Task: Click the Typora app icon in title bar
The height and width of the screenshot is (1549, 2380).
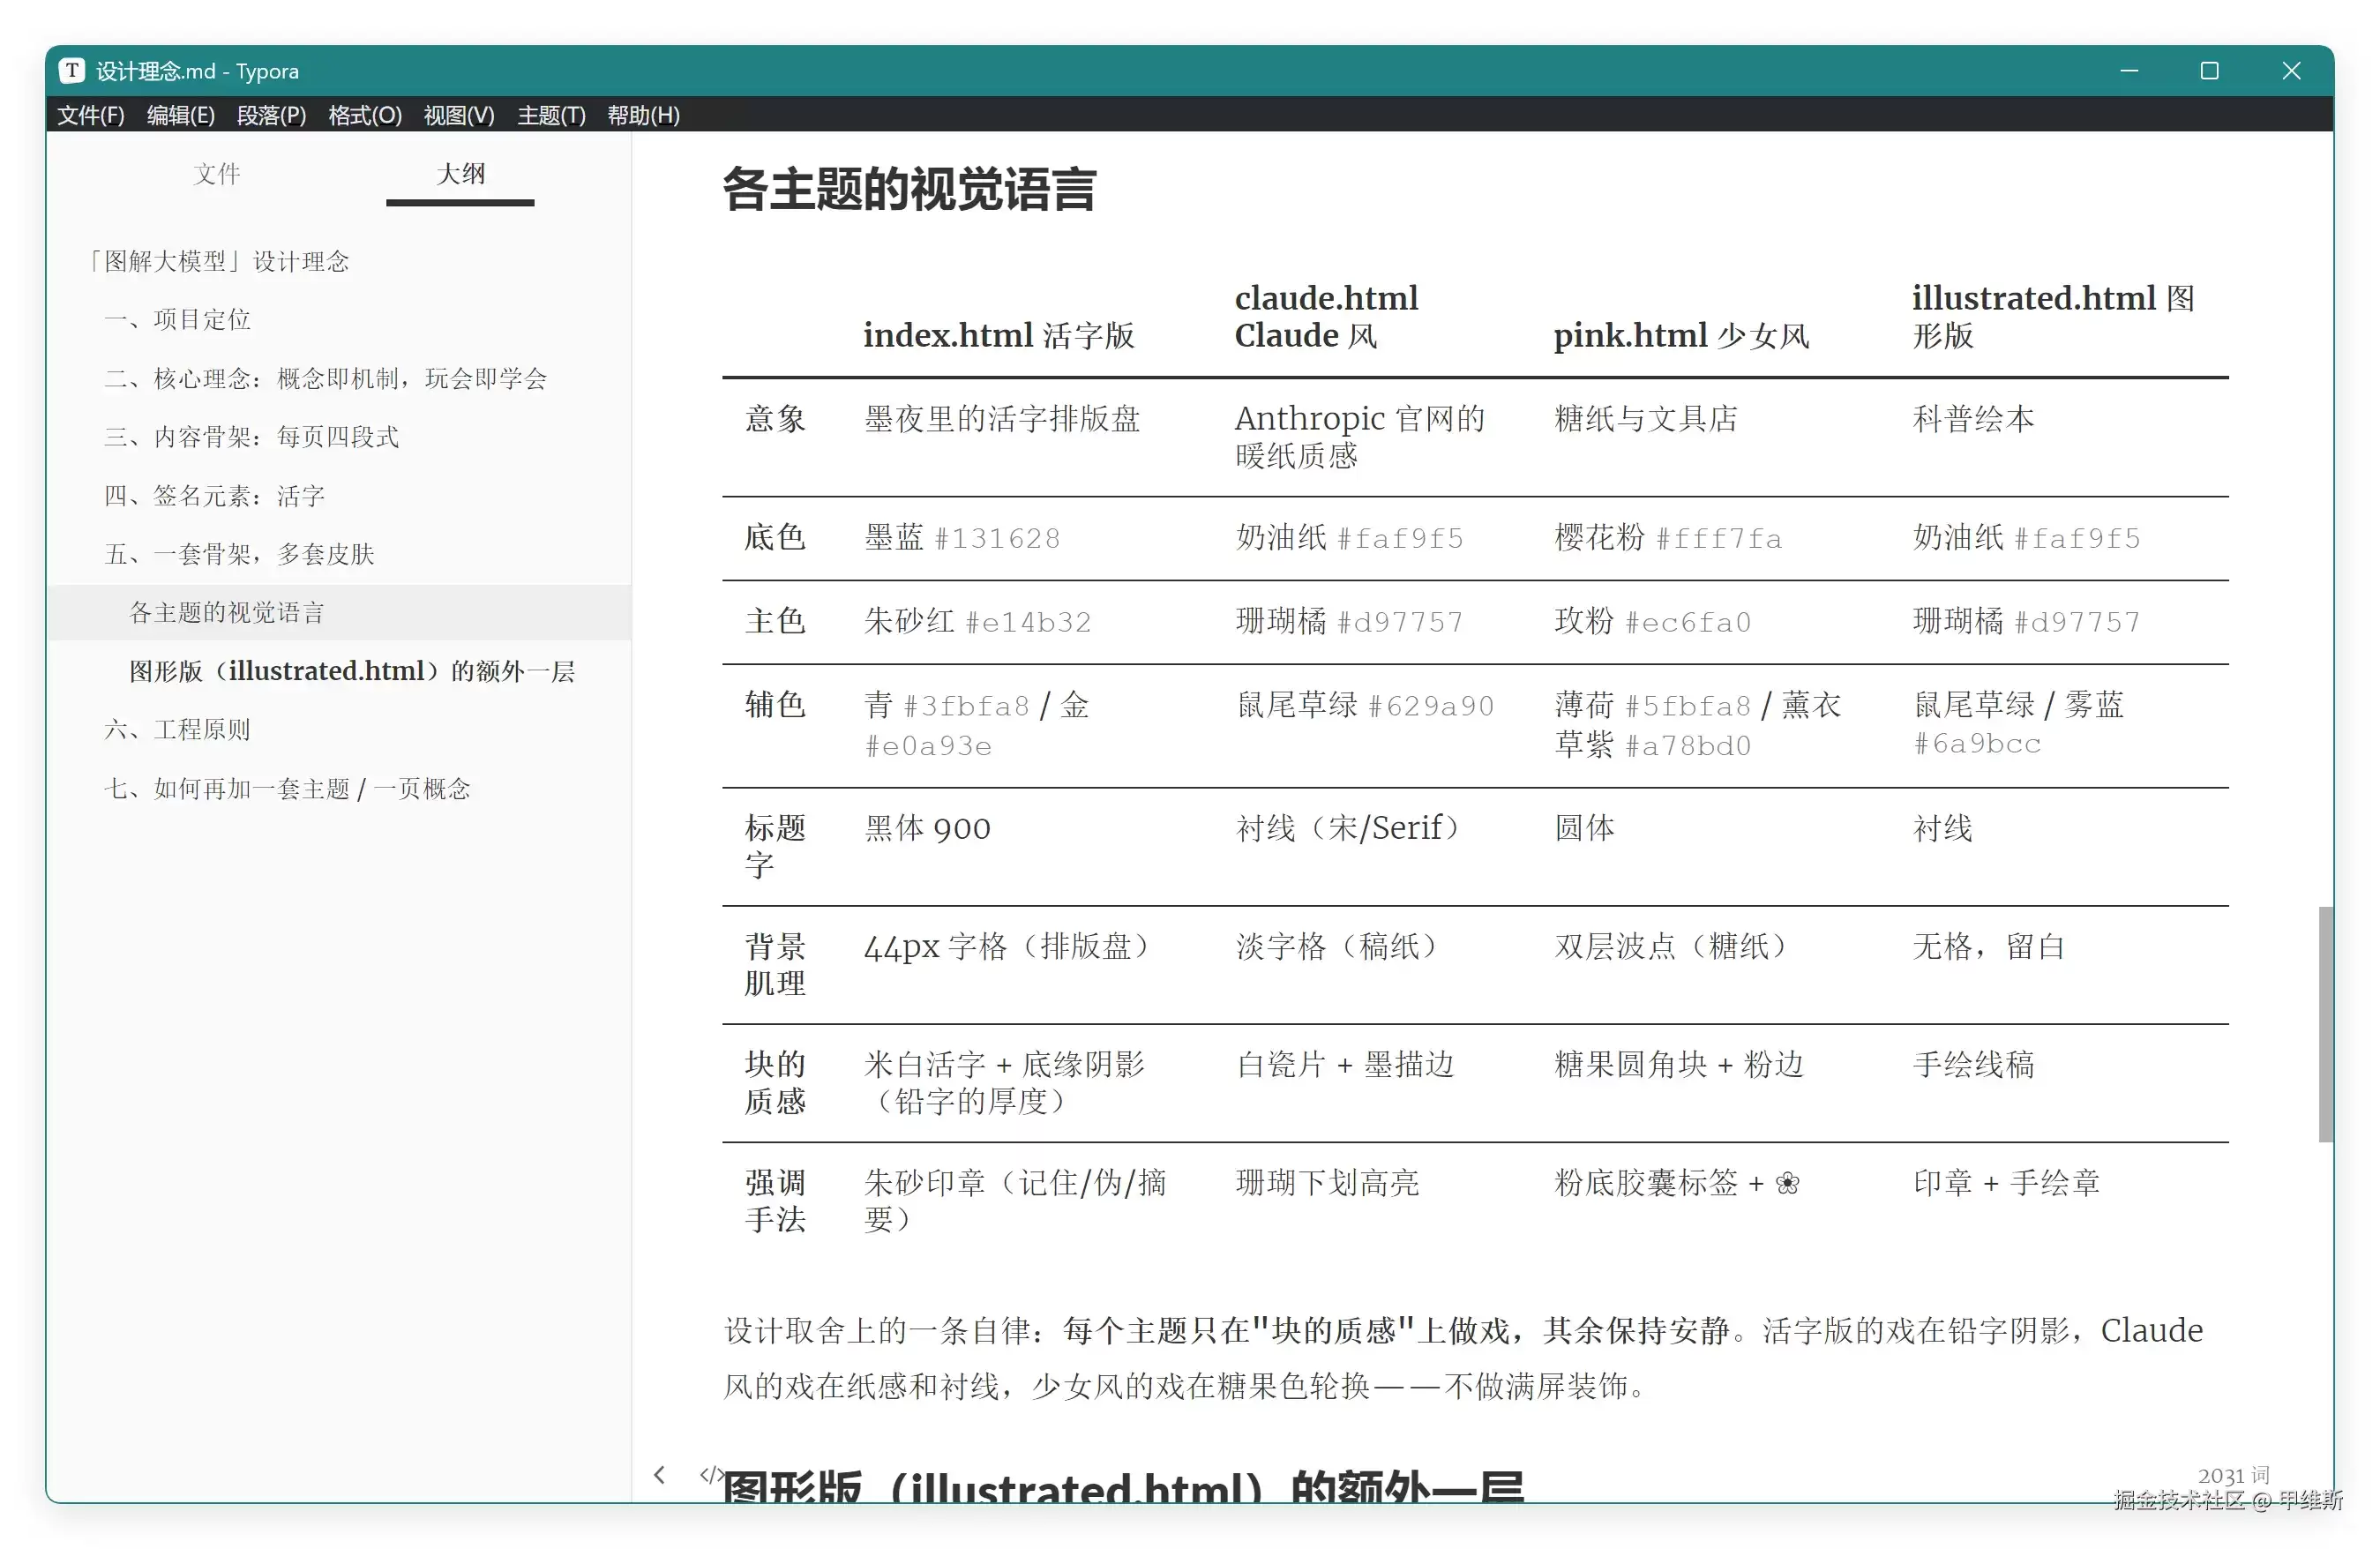Action: 71,71
